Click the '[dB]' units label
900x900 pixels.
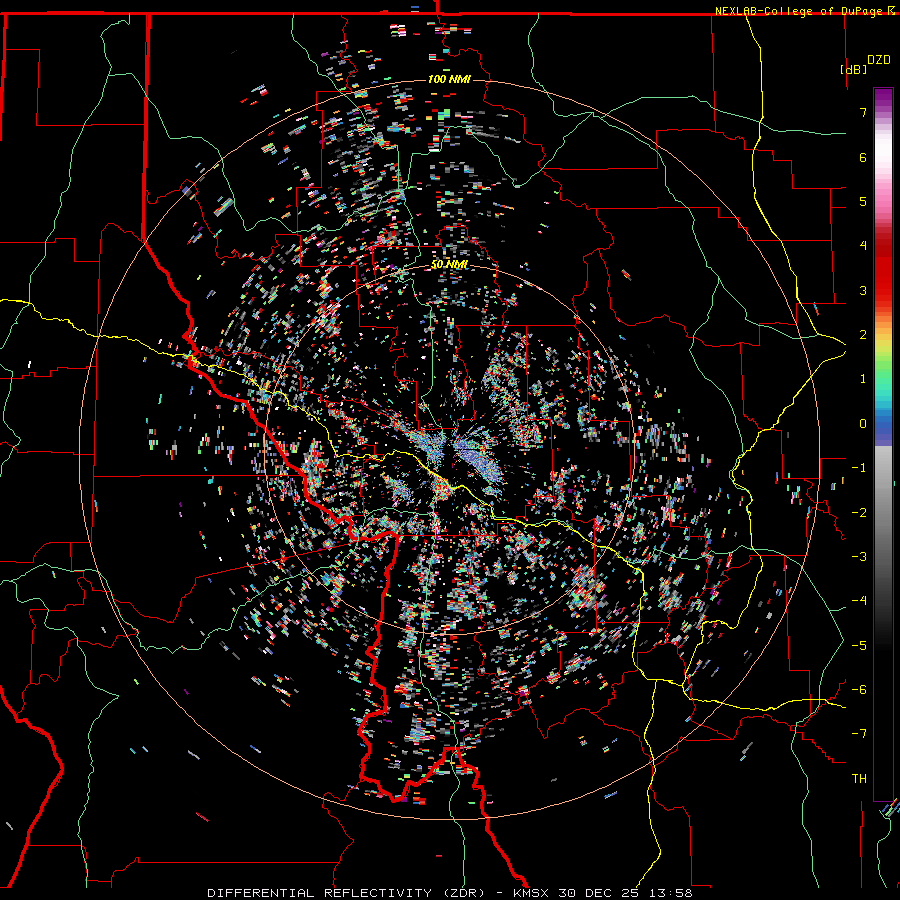[x=854, y=69]
